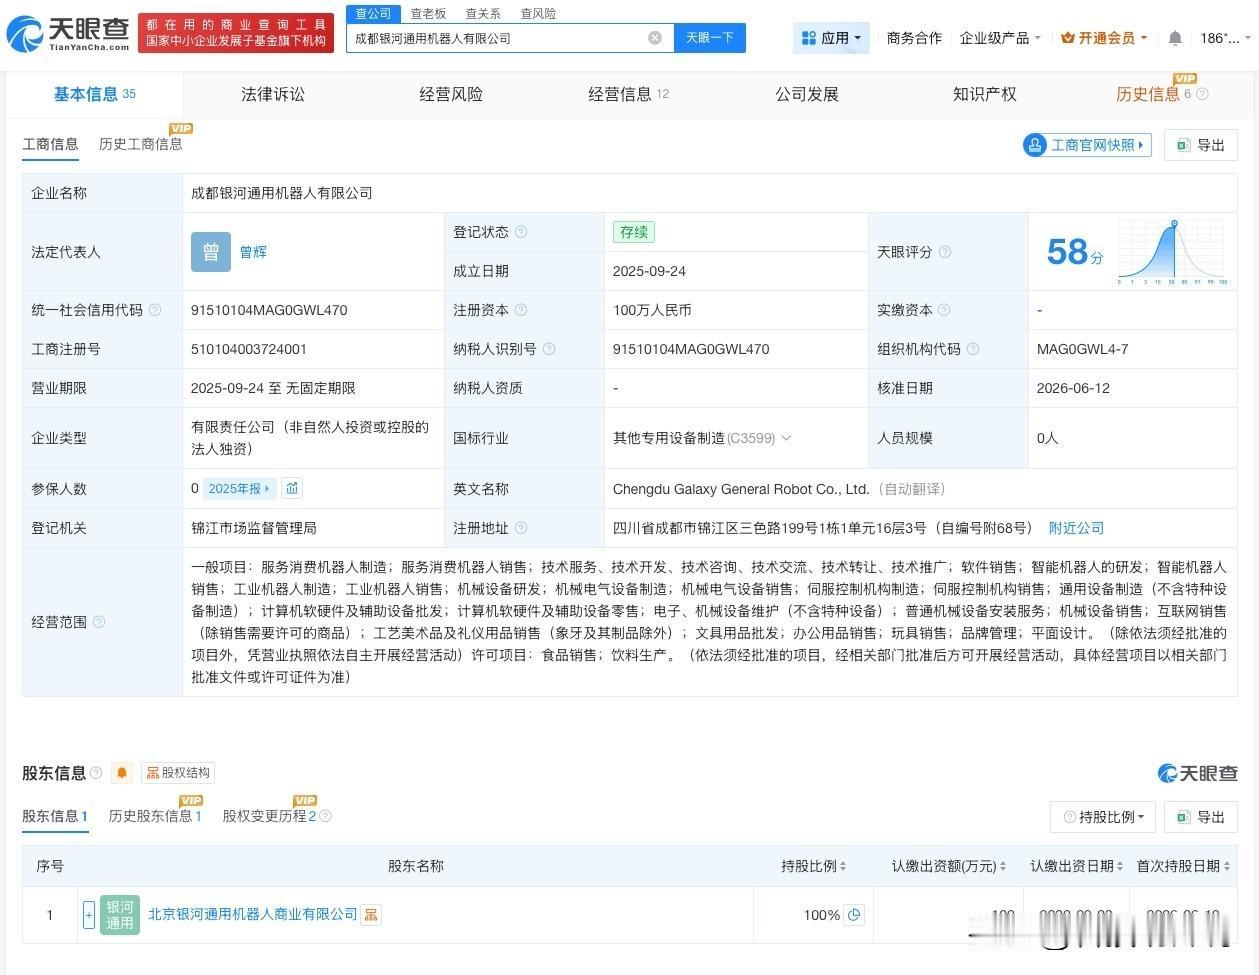Open the 企业级产品 dropdown
This screenshot has height=975, width=1259.
[1000, 38]
